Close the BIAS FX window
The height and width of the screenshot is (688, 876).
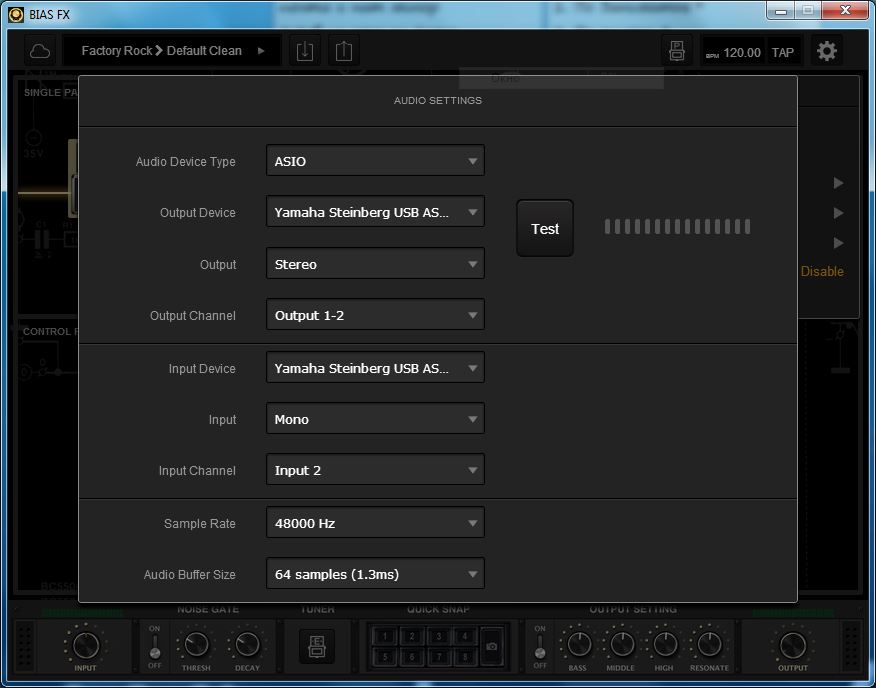(845, 11)
